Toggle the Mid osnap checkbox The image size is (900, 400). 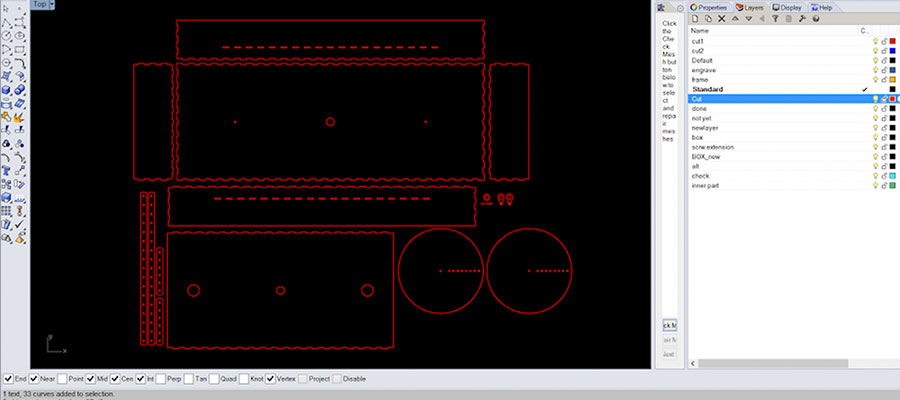[91, 379]
